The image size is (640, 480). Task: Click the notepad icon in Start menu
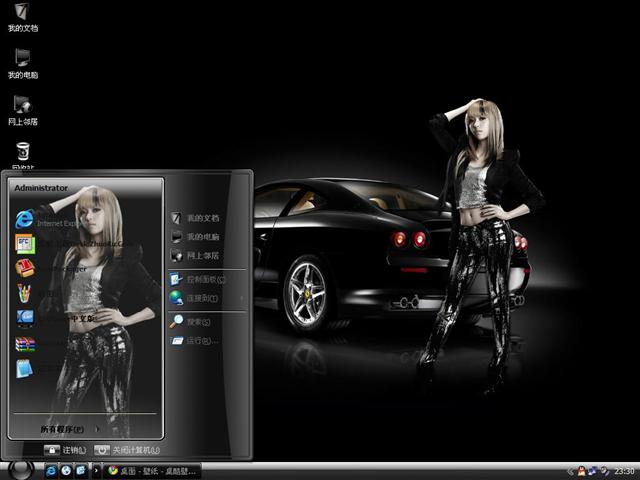[26, 369]
